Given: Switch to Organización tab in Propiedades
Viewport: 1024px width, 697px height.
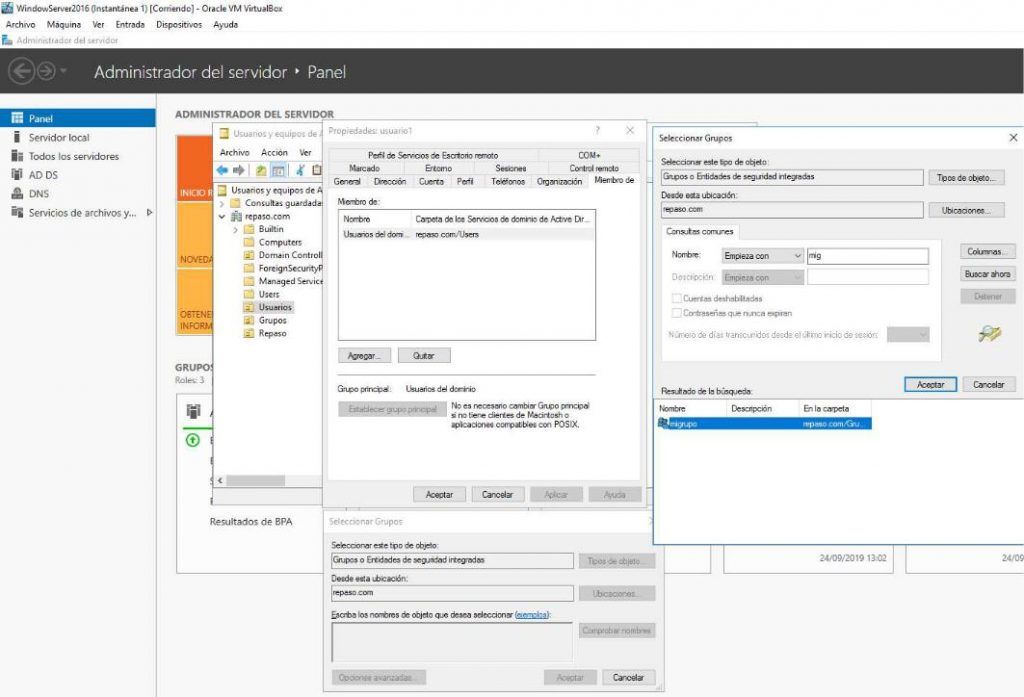Looking at the screenshot, I should 559,182.
